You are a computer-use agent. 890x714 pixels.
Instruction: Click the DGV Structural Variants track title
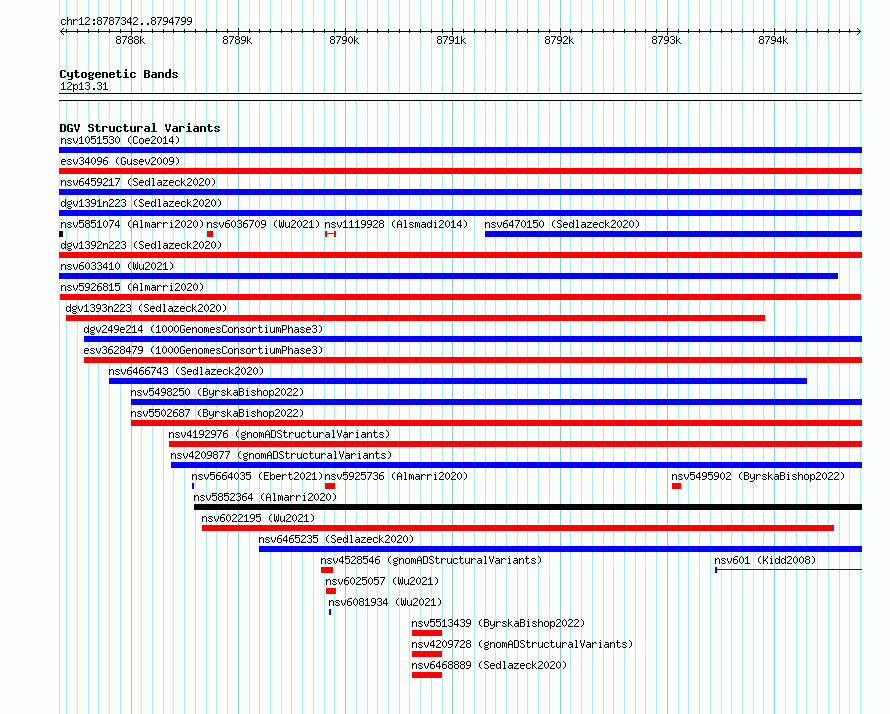140,128
